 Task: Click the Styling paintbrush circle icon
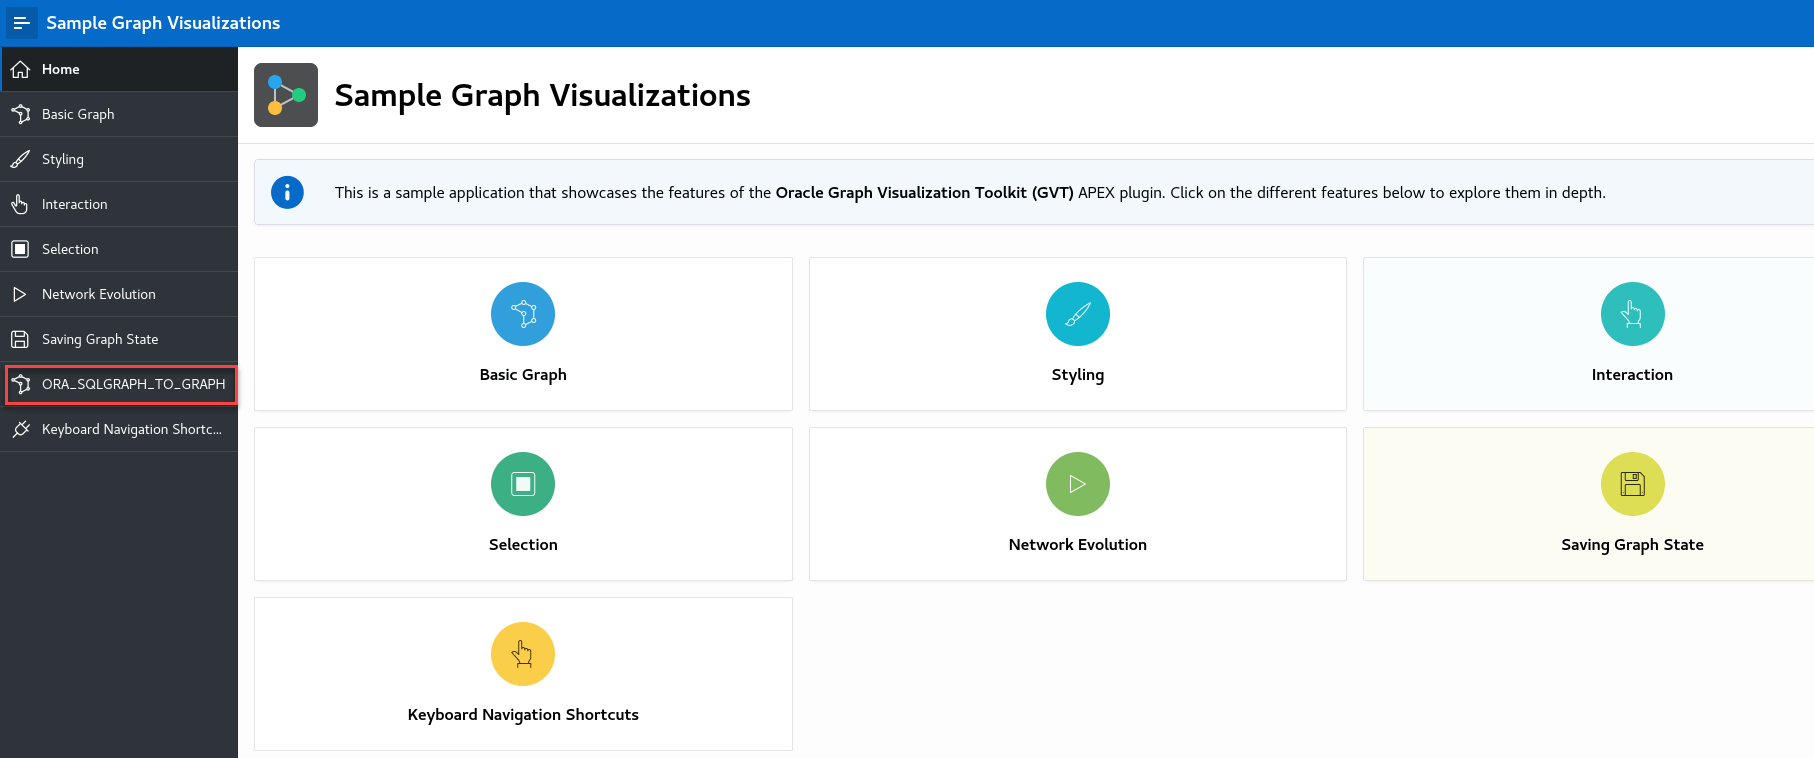tap(1077, 314)
